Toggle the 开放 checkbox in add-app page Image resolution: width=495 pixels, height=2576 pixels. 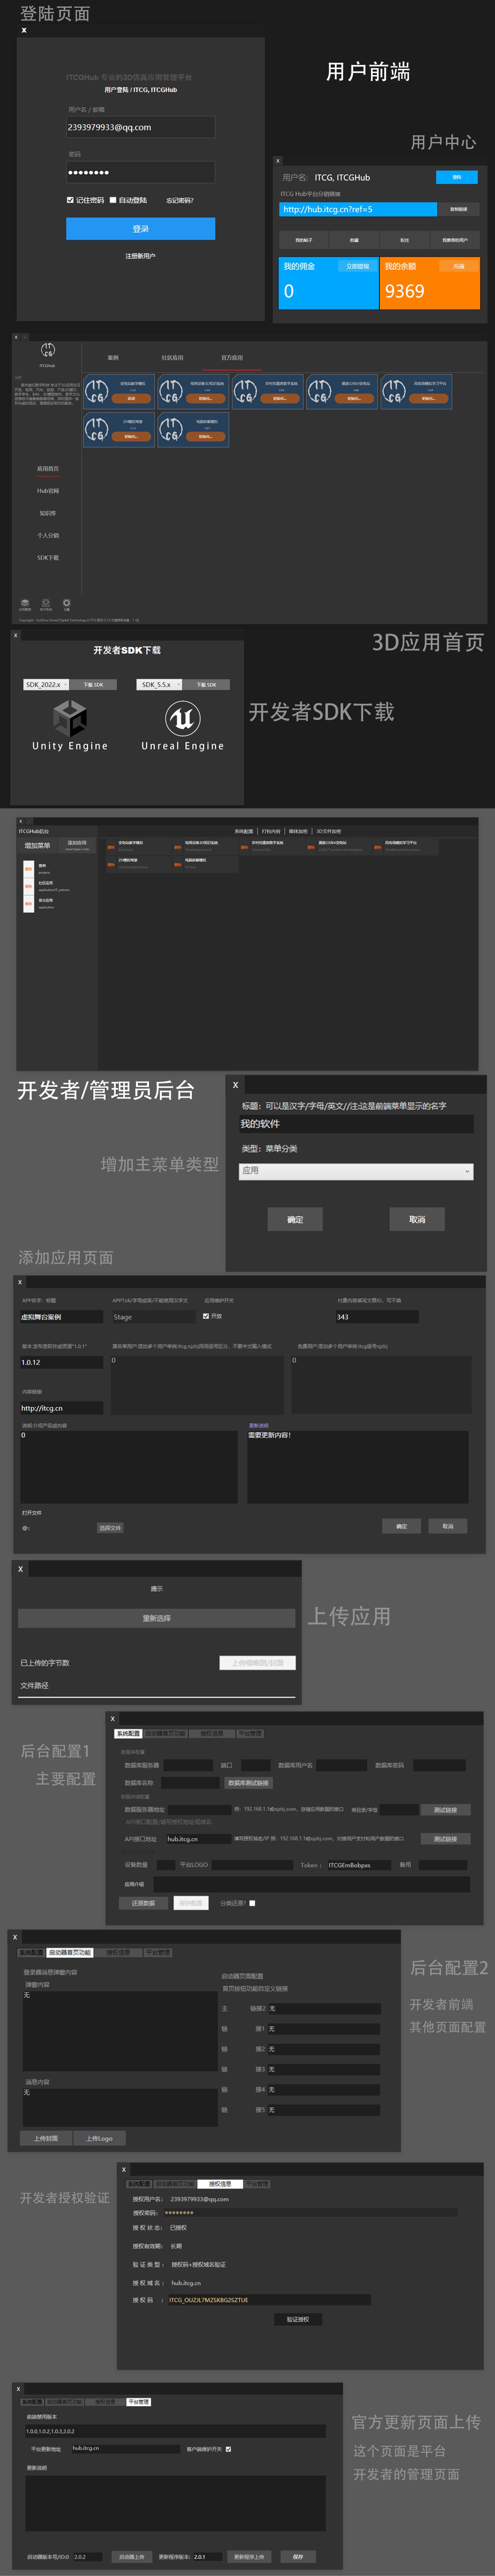(206, 1316)
